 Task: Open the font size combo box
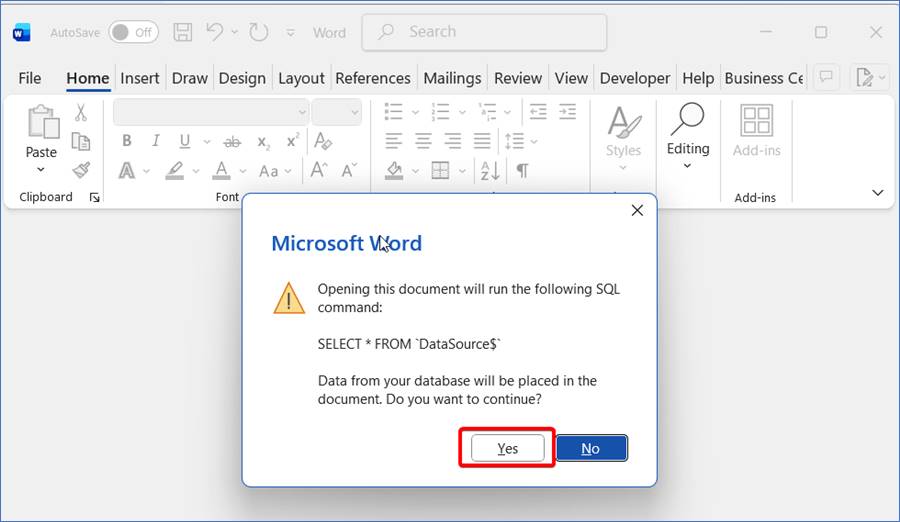pos(336,112)
